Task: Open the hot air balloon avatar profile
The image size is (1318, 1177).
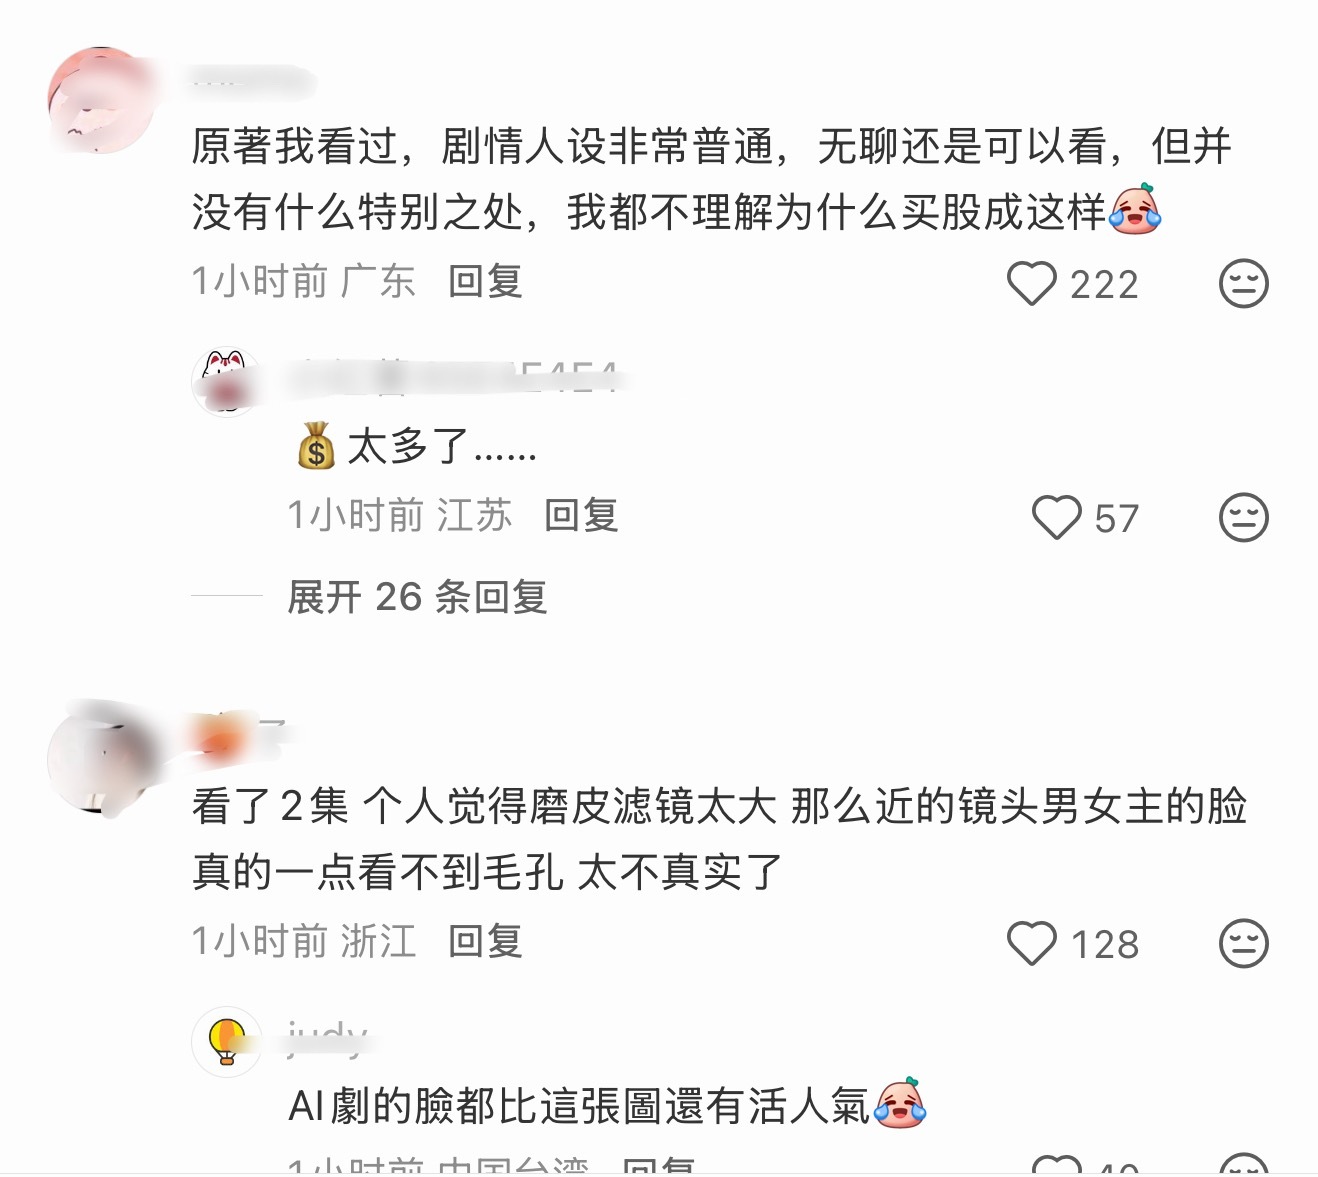Action: (x=226, y=1041)
